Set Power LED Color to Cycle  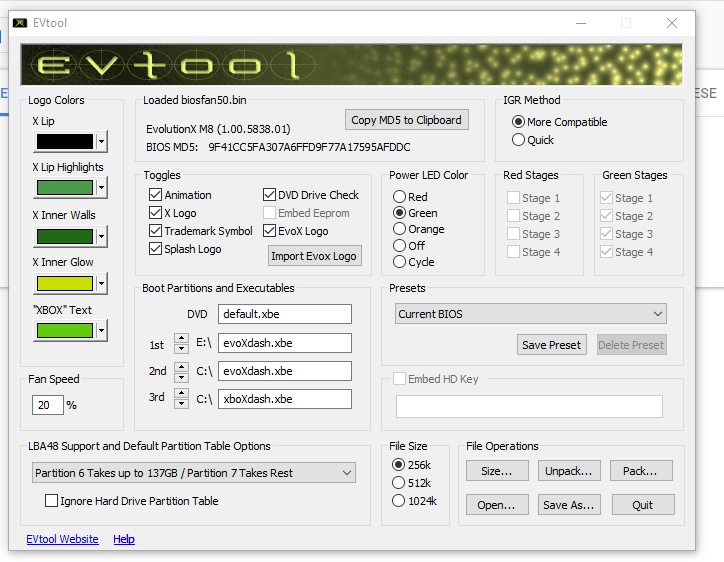click(x=414, y=262)
